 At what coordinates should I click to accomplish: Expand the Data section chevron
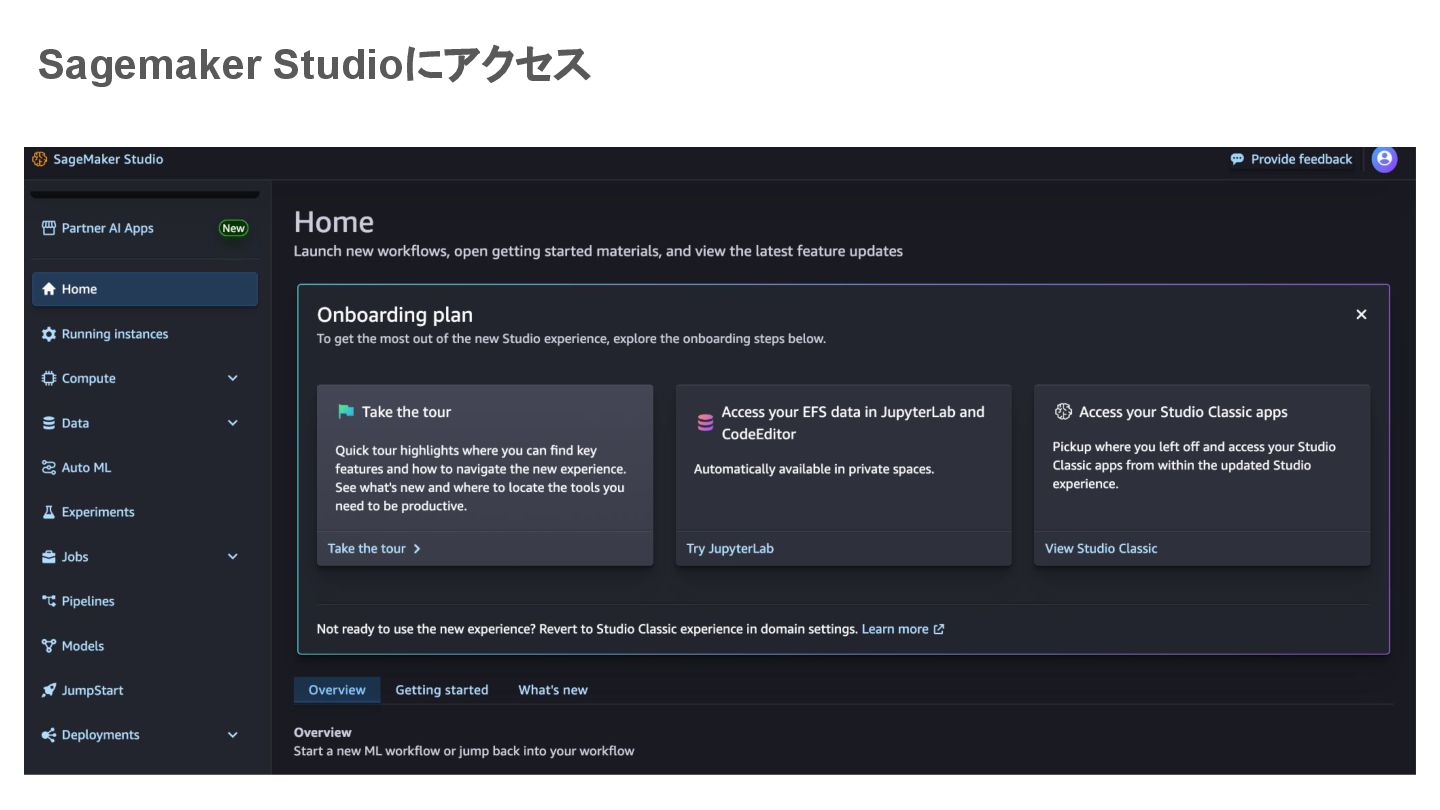(233, 423)
